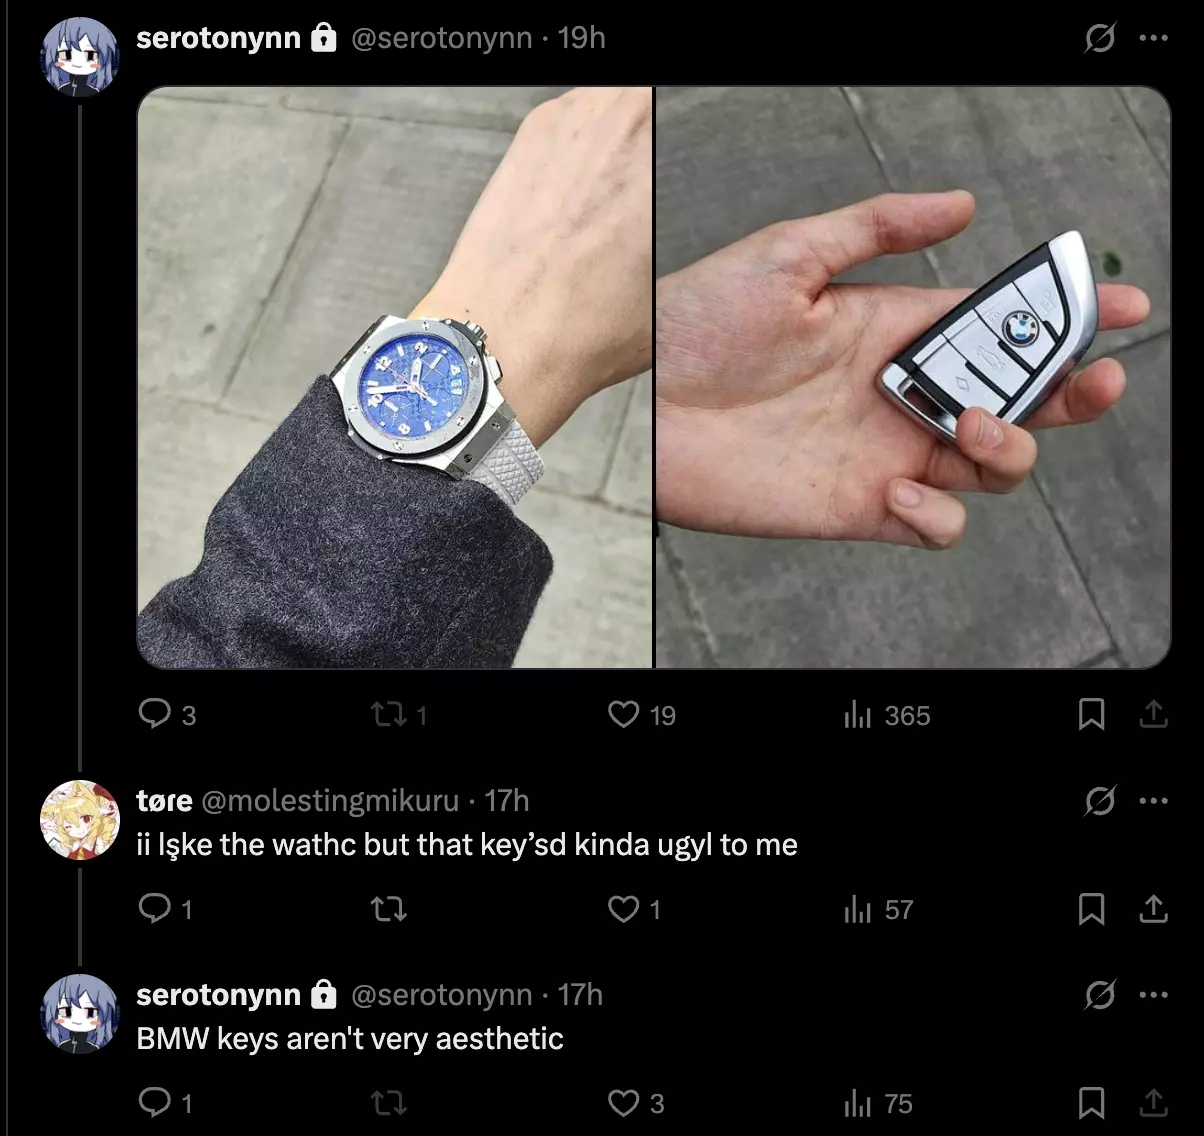This screenshot has height=1136, width=1204.
Task: Open the BMW key fob photo
Action: [x=913, y=378]
